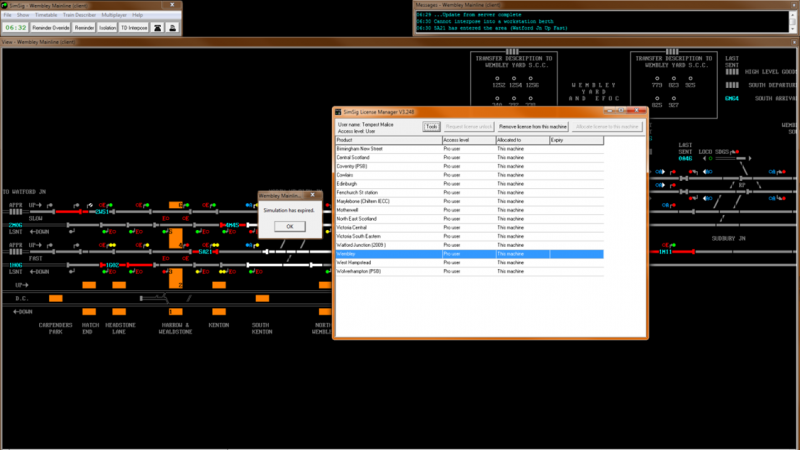Select Central Scotland license row
800x450 pixels.
[469, 158]
